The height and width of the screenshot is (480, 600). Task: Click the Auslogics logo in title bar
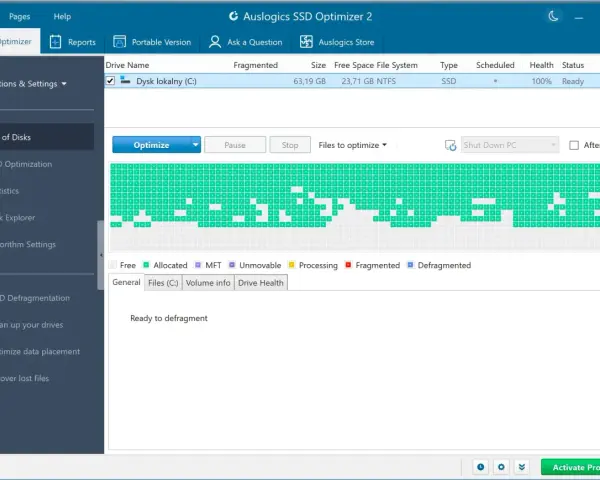click(x=233, y=16)
